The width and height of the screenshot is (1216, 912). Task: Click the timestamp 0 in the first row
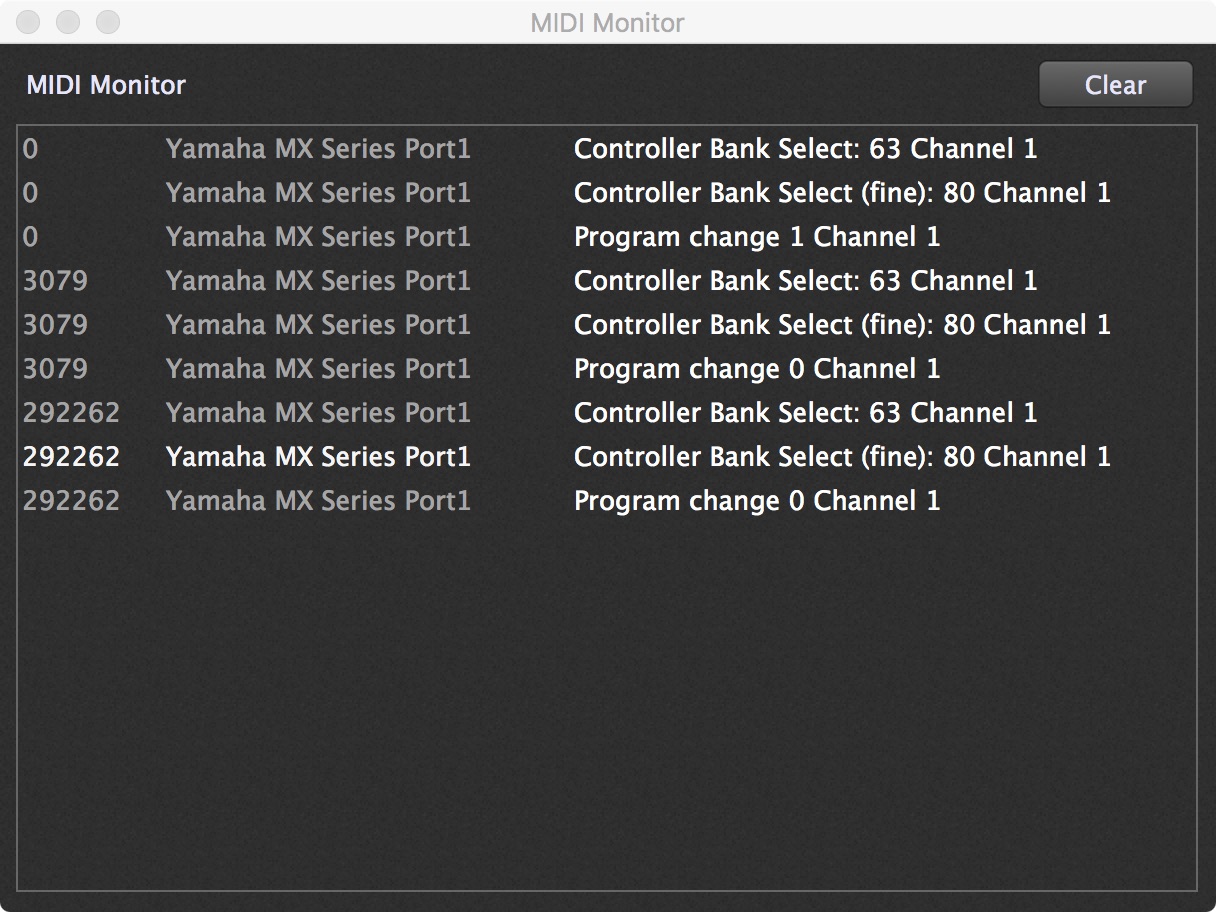30,149
